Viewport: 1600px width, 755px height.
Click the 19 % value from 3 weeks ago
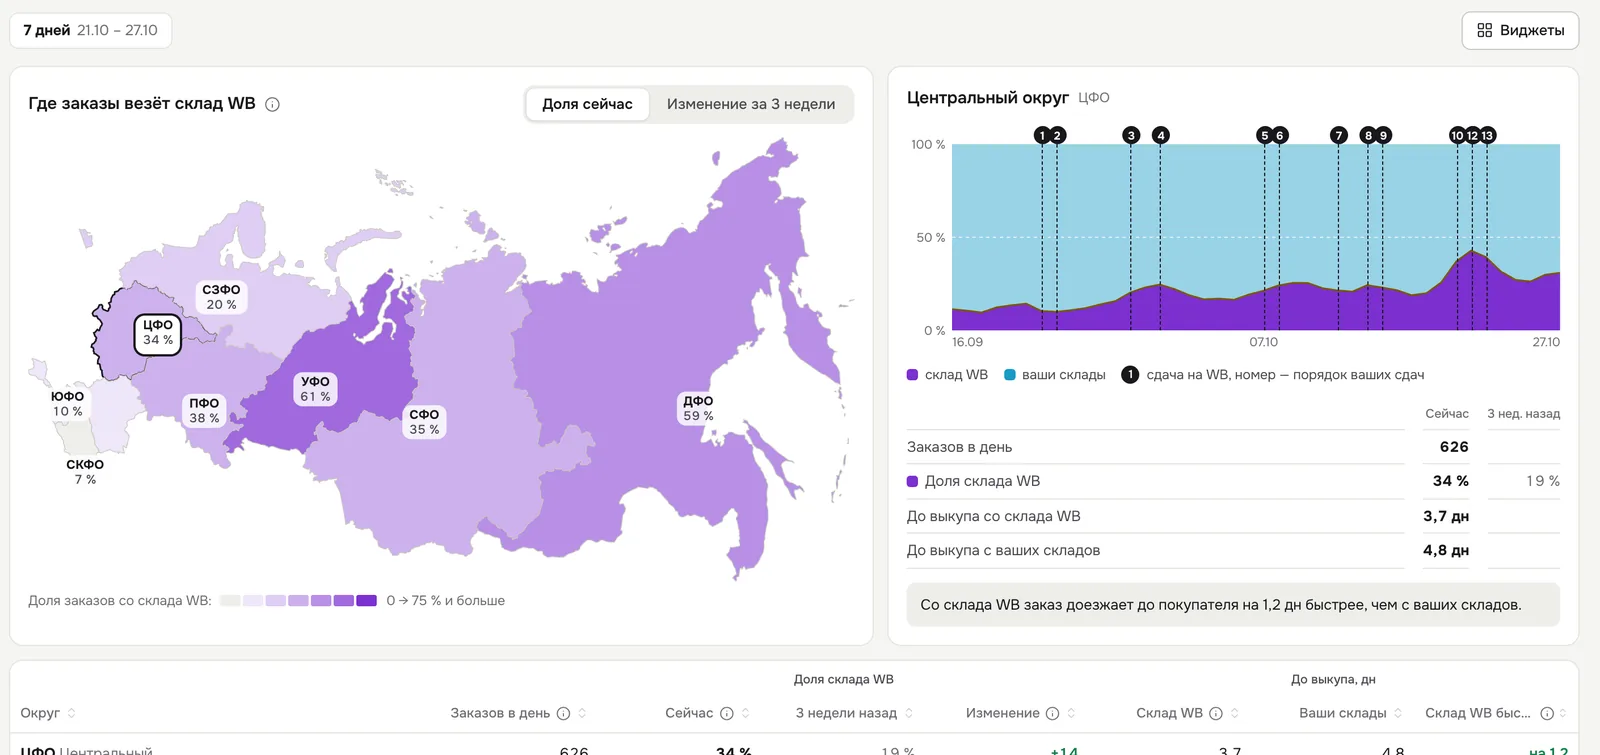pyautogui.click(x=1543, y=481)
